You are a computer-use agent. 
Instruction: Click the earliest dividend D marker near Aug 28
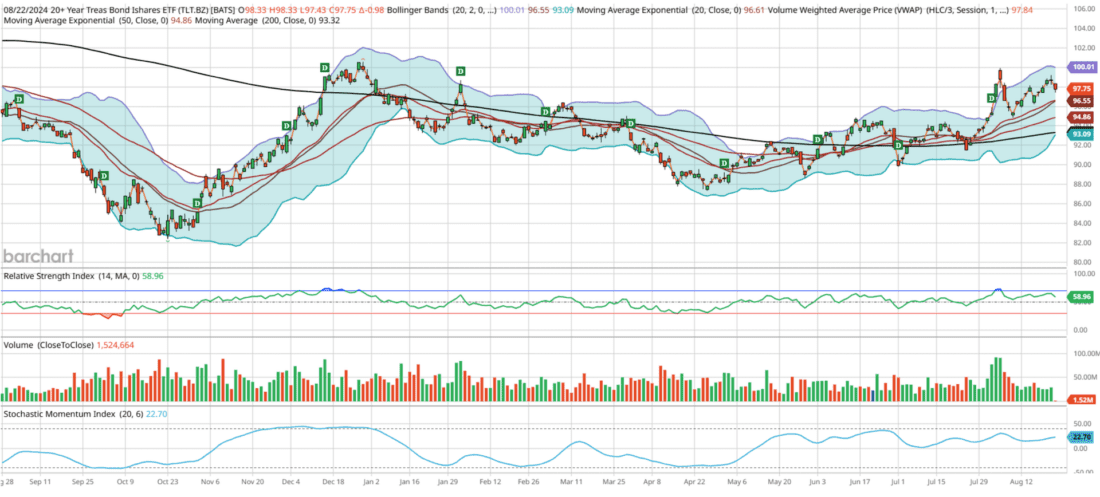[x=19, y=99]
